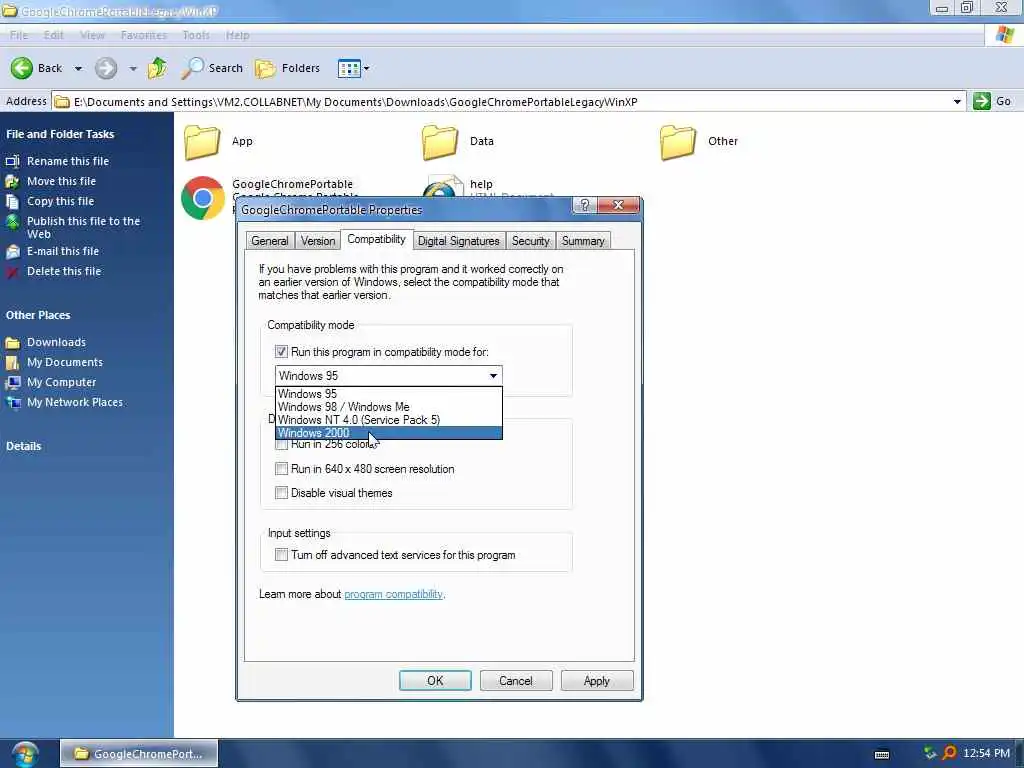1024x768 pixels.
Task: Click the magnifier icon in system tray
Action: pyautogui.click(x=950, y=754)
